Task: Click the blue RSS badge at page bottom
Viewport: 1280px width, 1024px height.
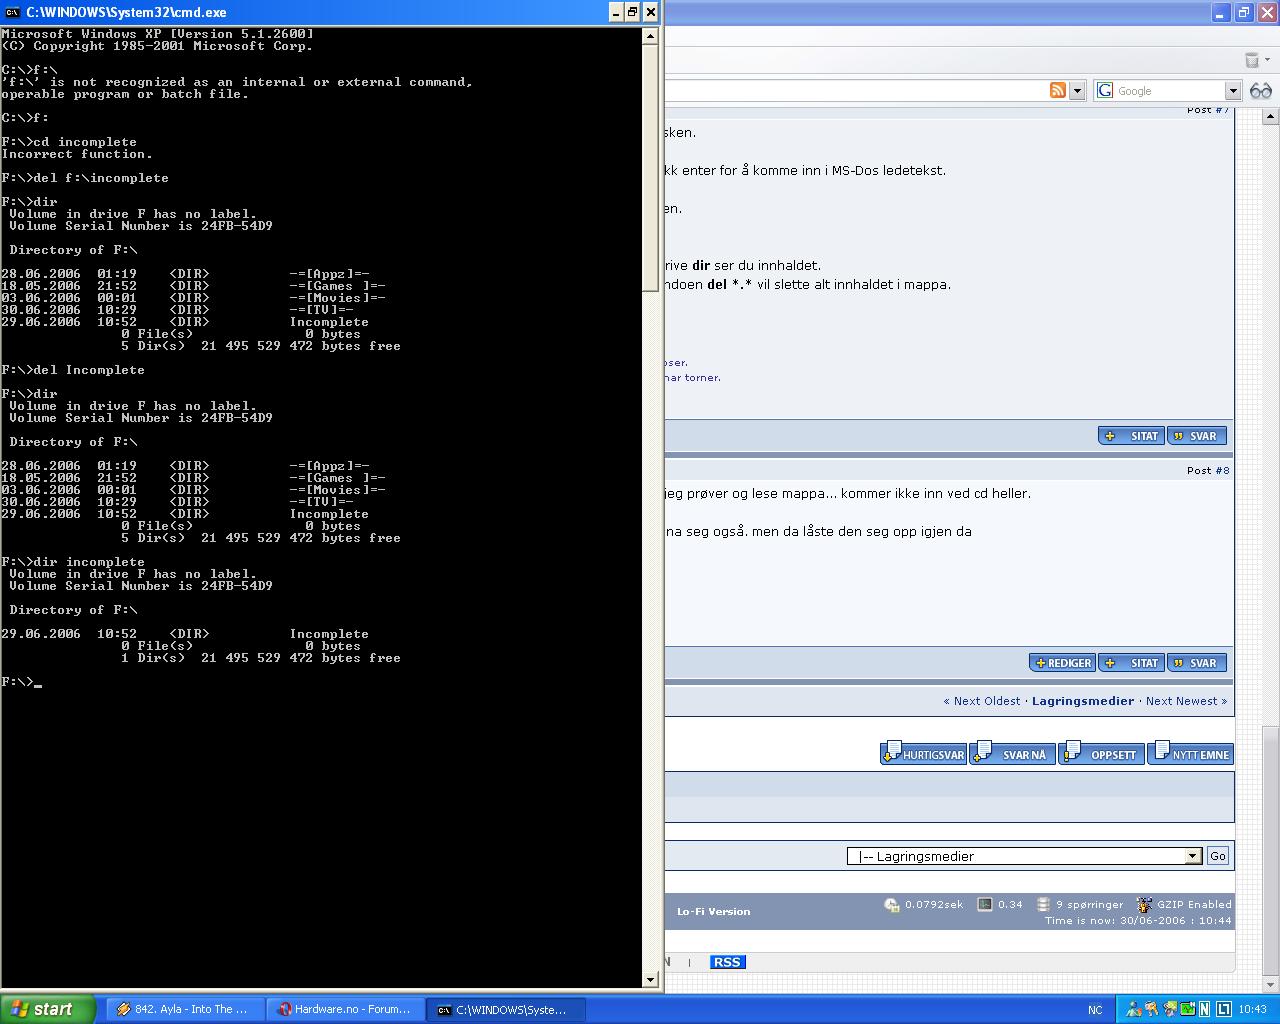Action: [x=727, y=962]
